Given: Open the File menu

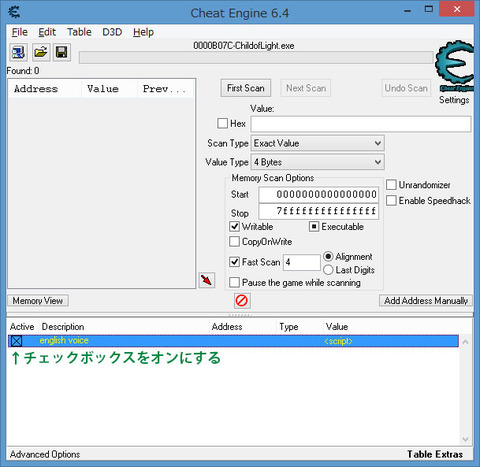Looking at the screenshot, I should (20, 32).
